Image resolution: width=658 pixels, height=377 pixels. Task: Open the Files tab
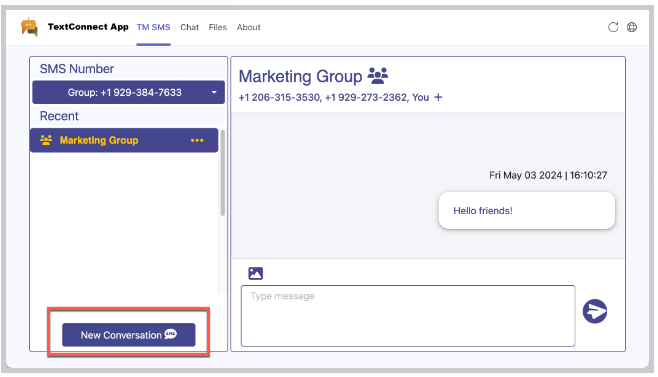[x=218, y=27]
